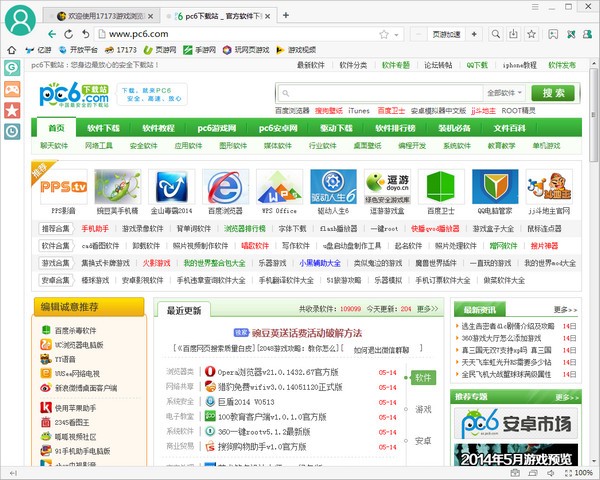Screen dimensions: 600x480
Task: Reload page with the refresh icon
Action: point(68,34)
